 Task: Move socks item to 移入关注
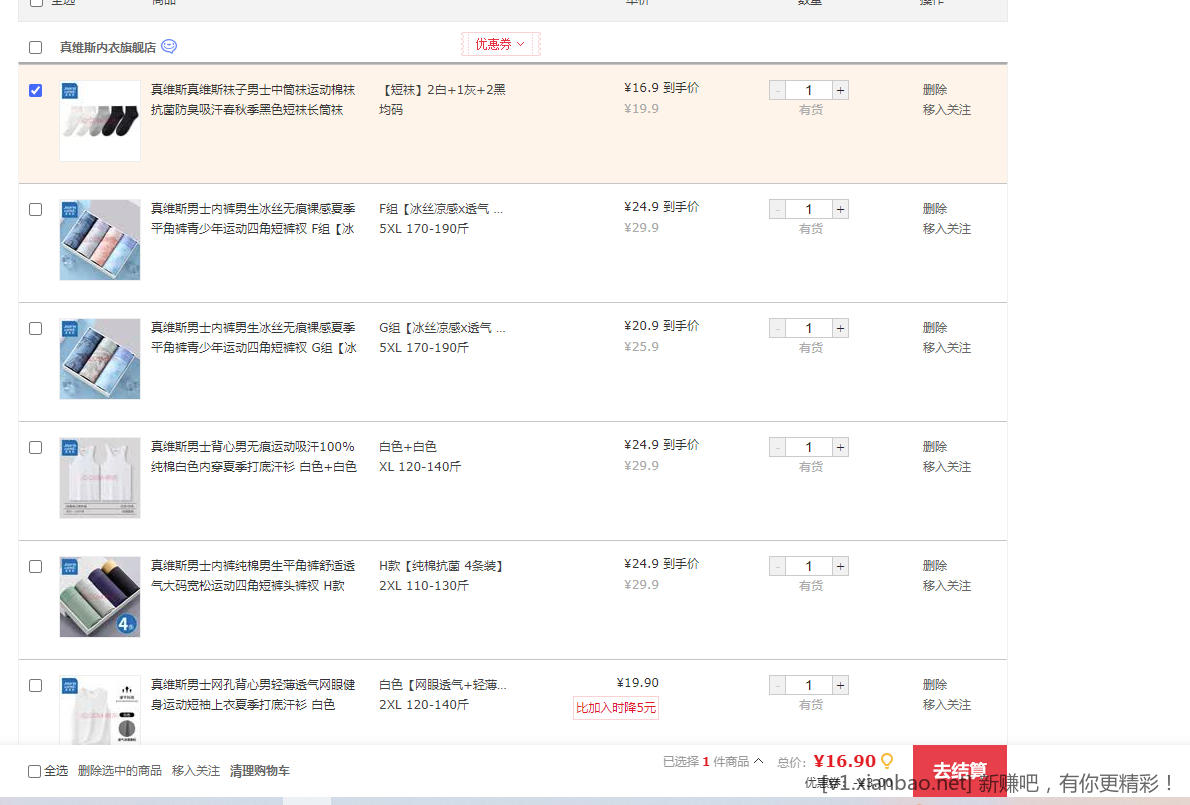pos(946,110)
